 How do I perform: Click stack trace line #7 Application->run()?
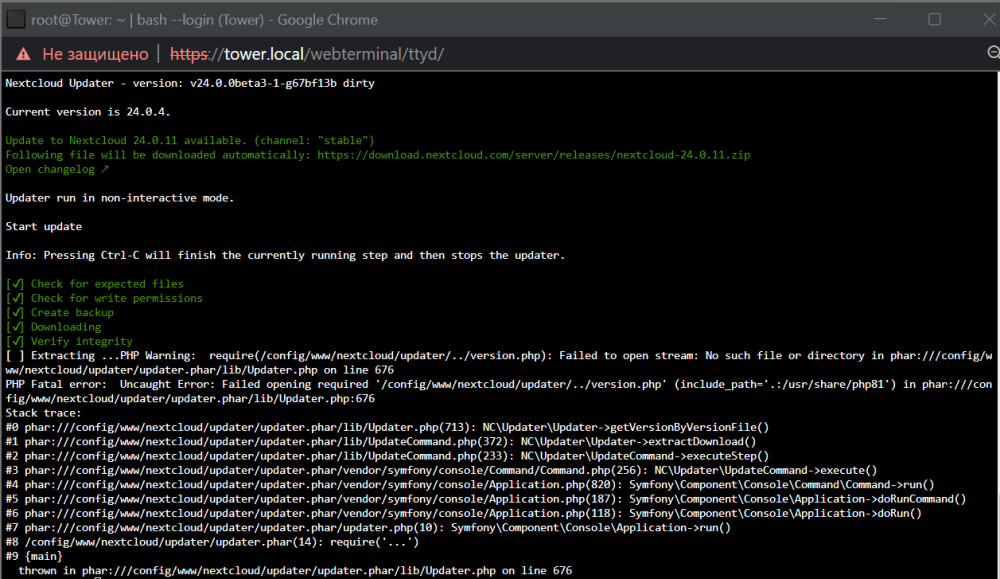(x=368, y=528)
